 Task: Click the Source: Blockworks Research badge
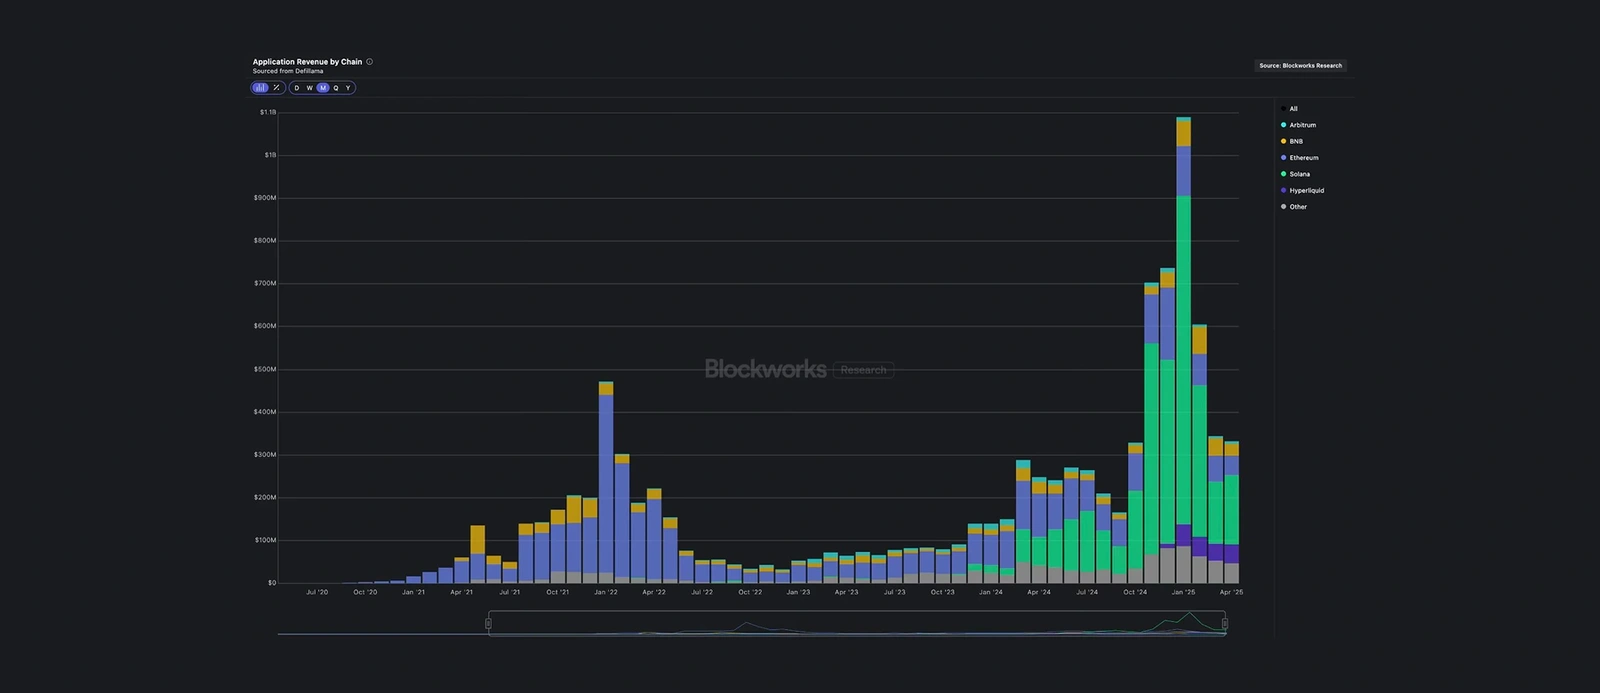1300,66
